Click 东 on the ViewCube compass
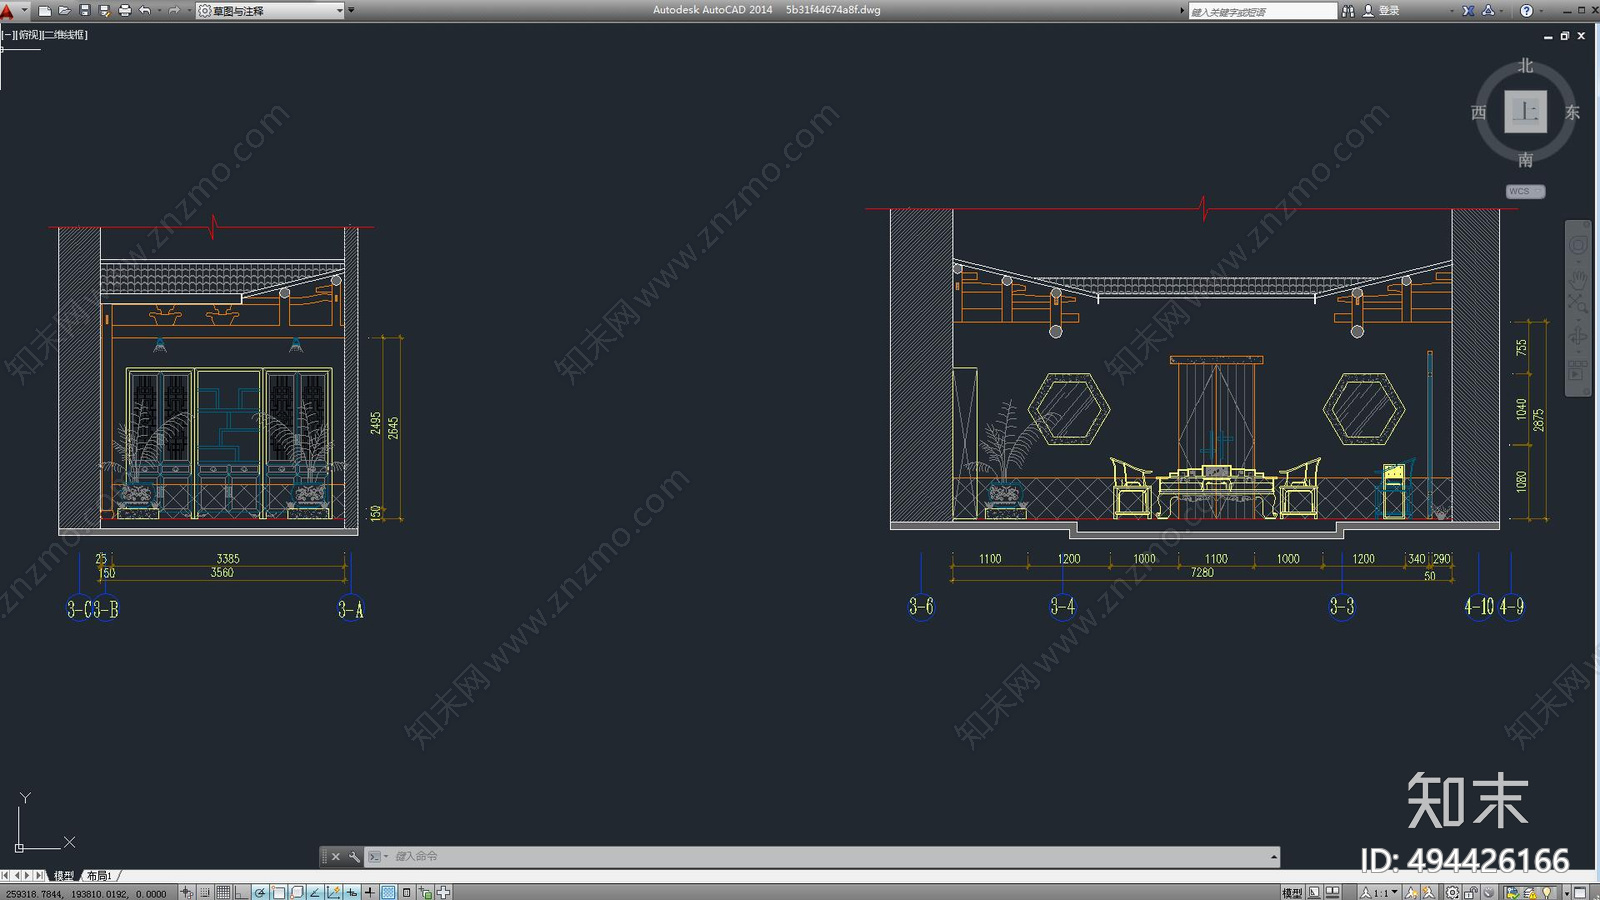Viewport: 1600px width, 900px height. (1572, 113)
